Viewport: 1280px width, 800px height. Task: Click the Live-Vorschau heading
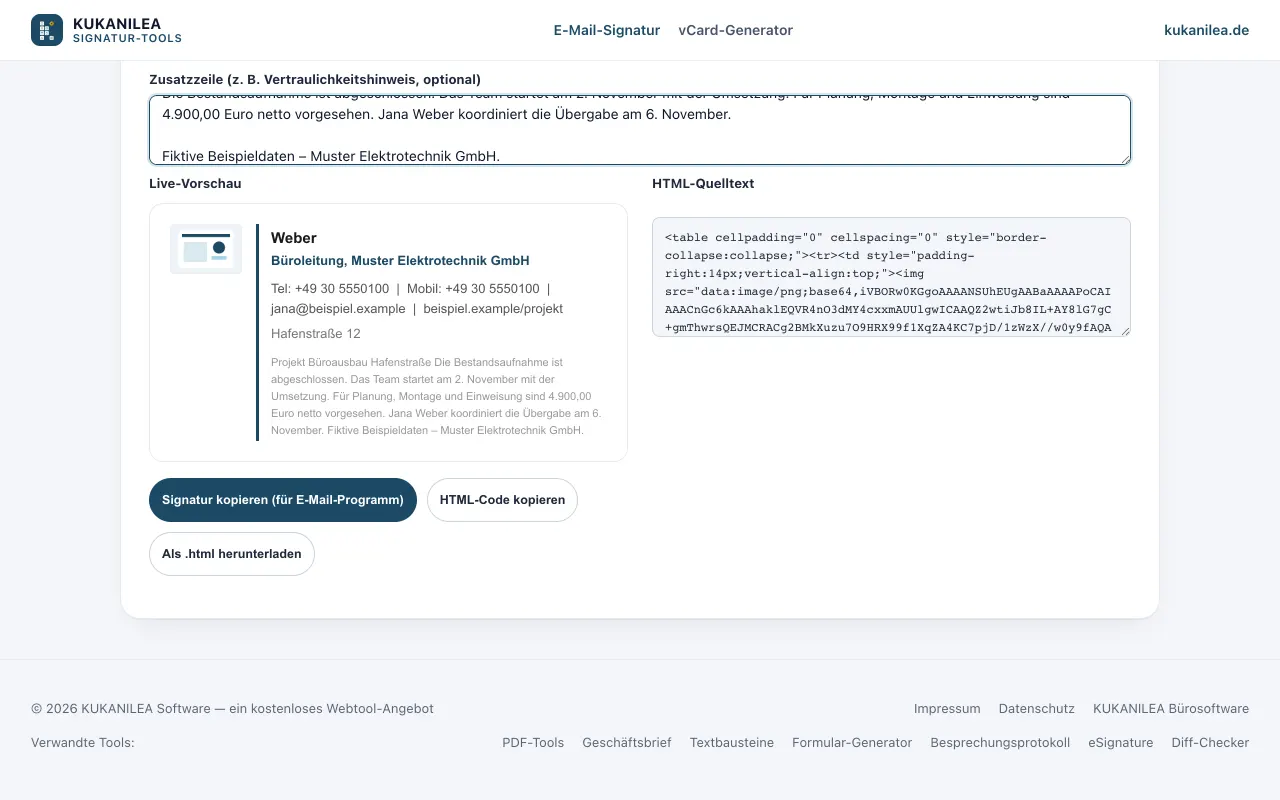(195, 184)
